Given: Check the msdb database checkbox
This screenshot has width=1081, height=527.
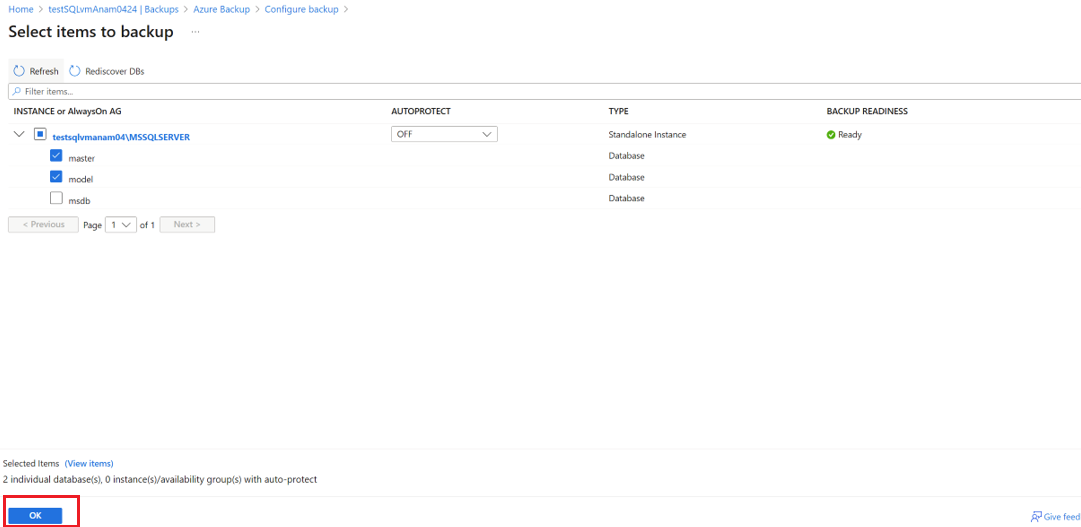Looking at the screenshot, I should click(x=57, y=198).
